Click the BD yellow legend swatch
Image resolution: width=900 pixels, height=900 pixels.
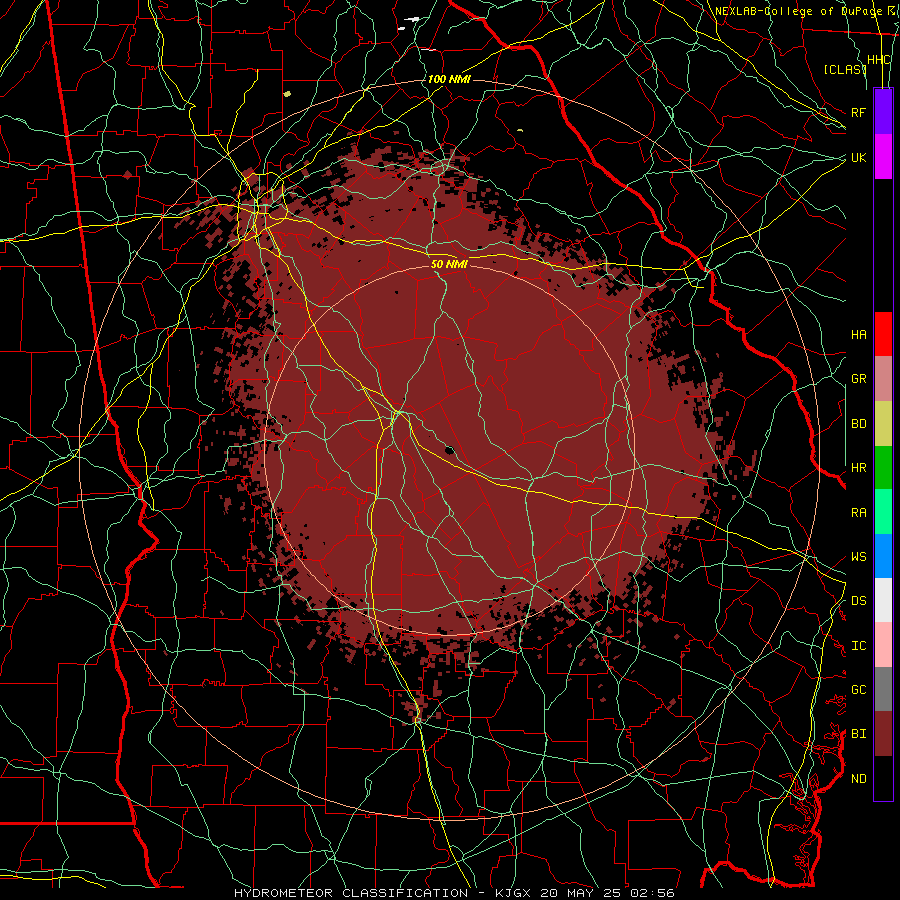[x=883, y=424]
